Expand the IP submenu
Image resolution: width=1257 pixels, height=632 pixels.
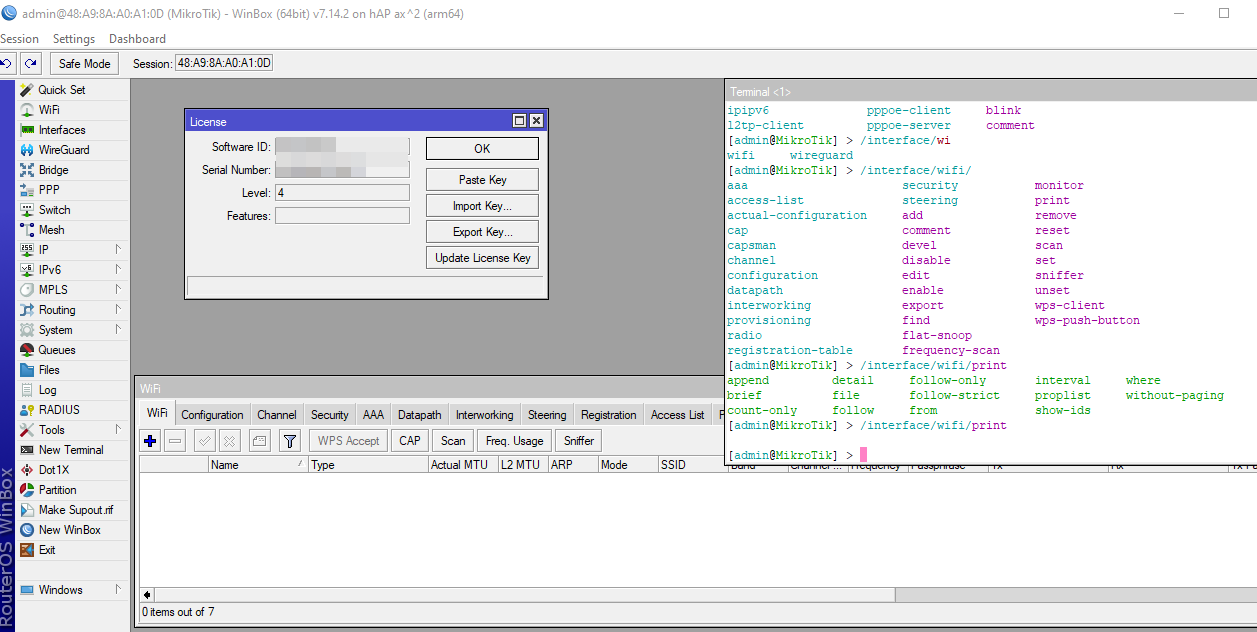tap(44, 250)
